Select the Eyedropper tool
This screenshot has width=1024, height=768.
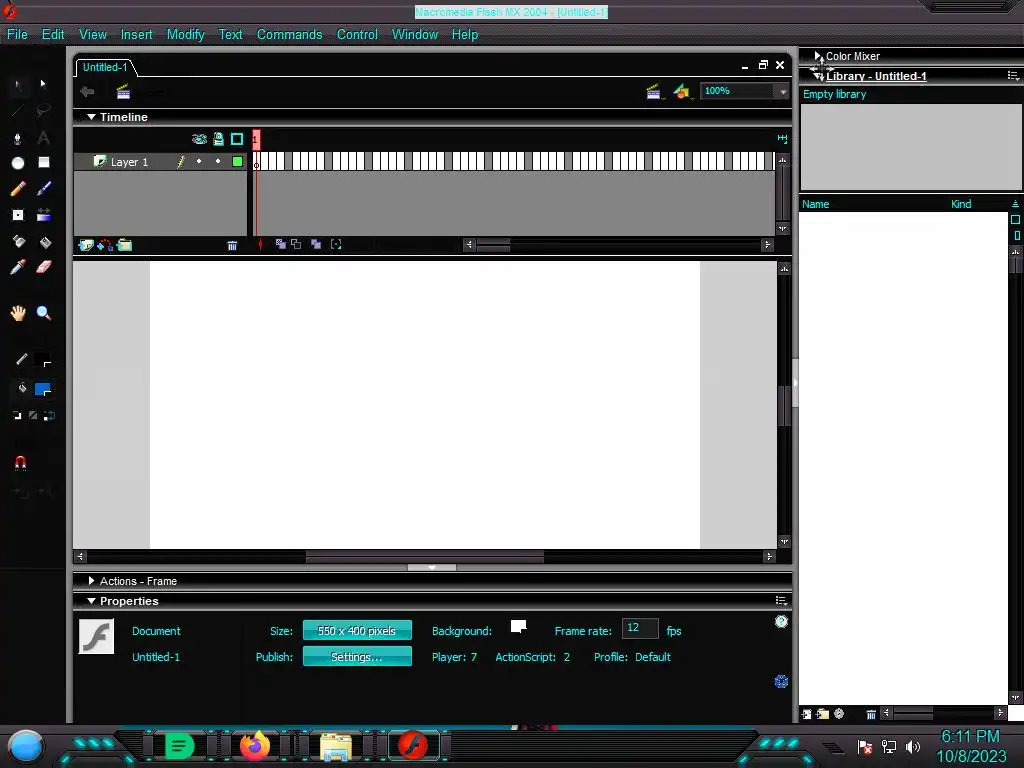point(18,267)
